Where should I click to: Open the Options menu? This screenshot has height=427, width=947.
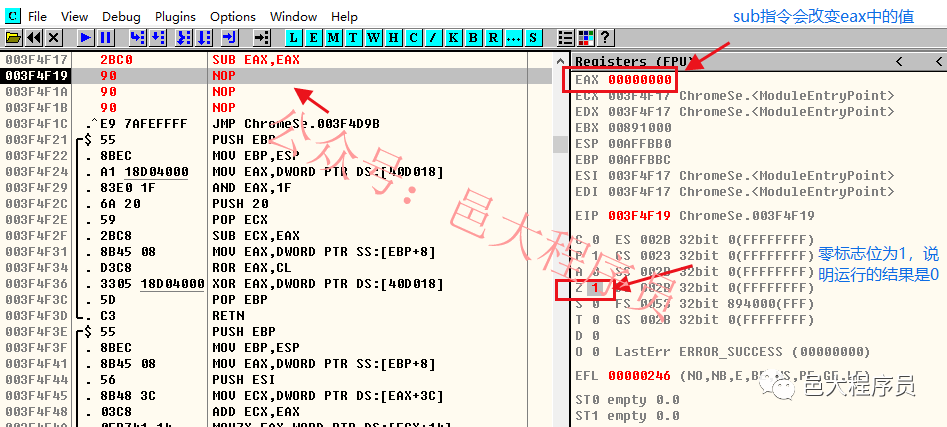point(233,17)
